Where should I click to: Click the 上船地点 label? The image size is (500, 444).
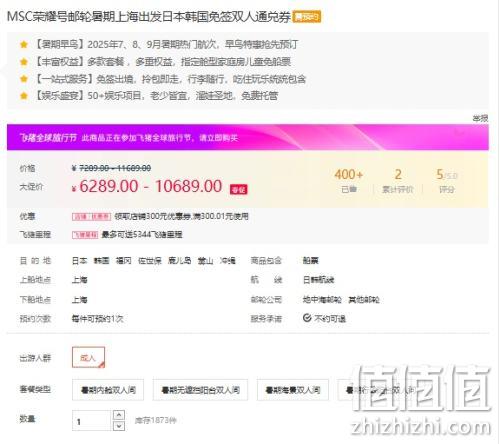(35, 280)
